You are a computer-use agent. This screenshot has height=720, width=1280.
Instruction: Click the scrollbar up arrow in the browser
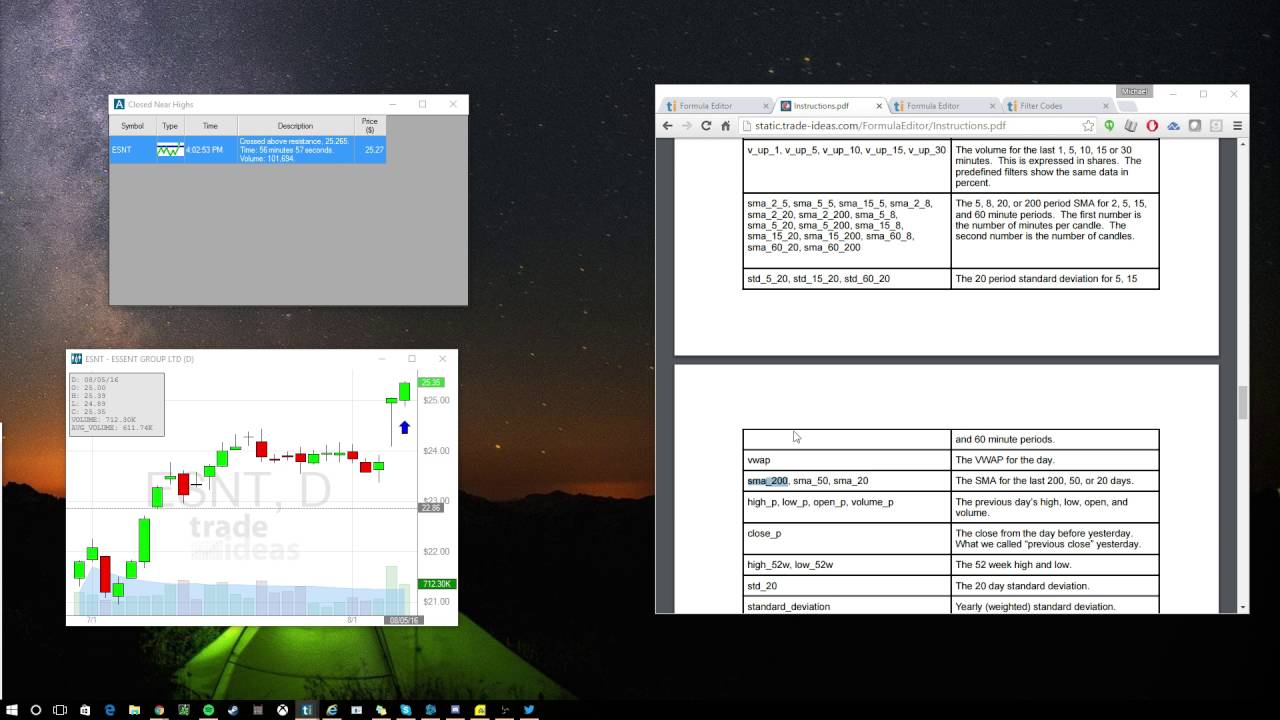1243,144
